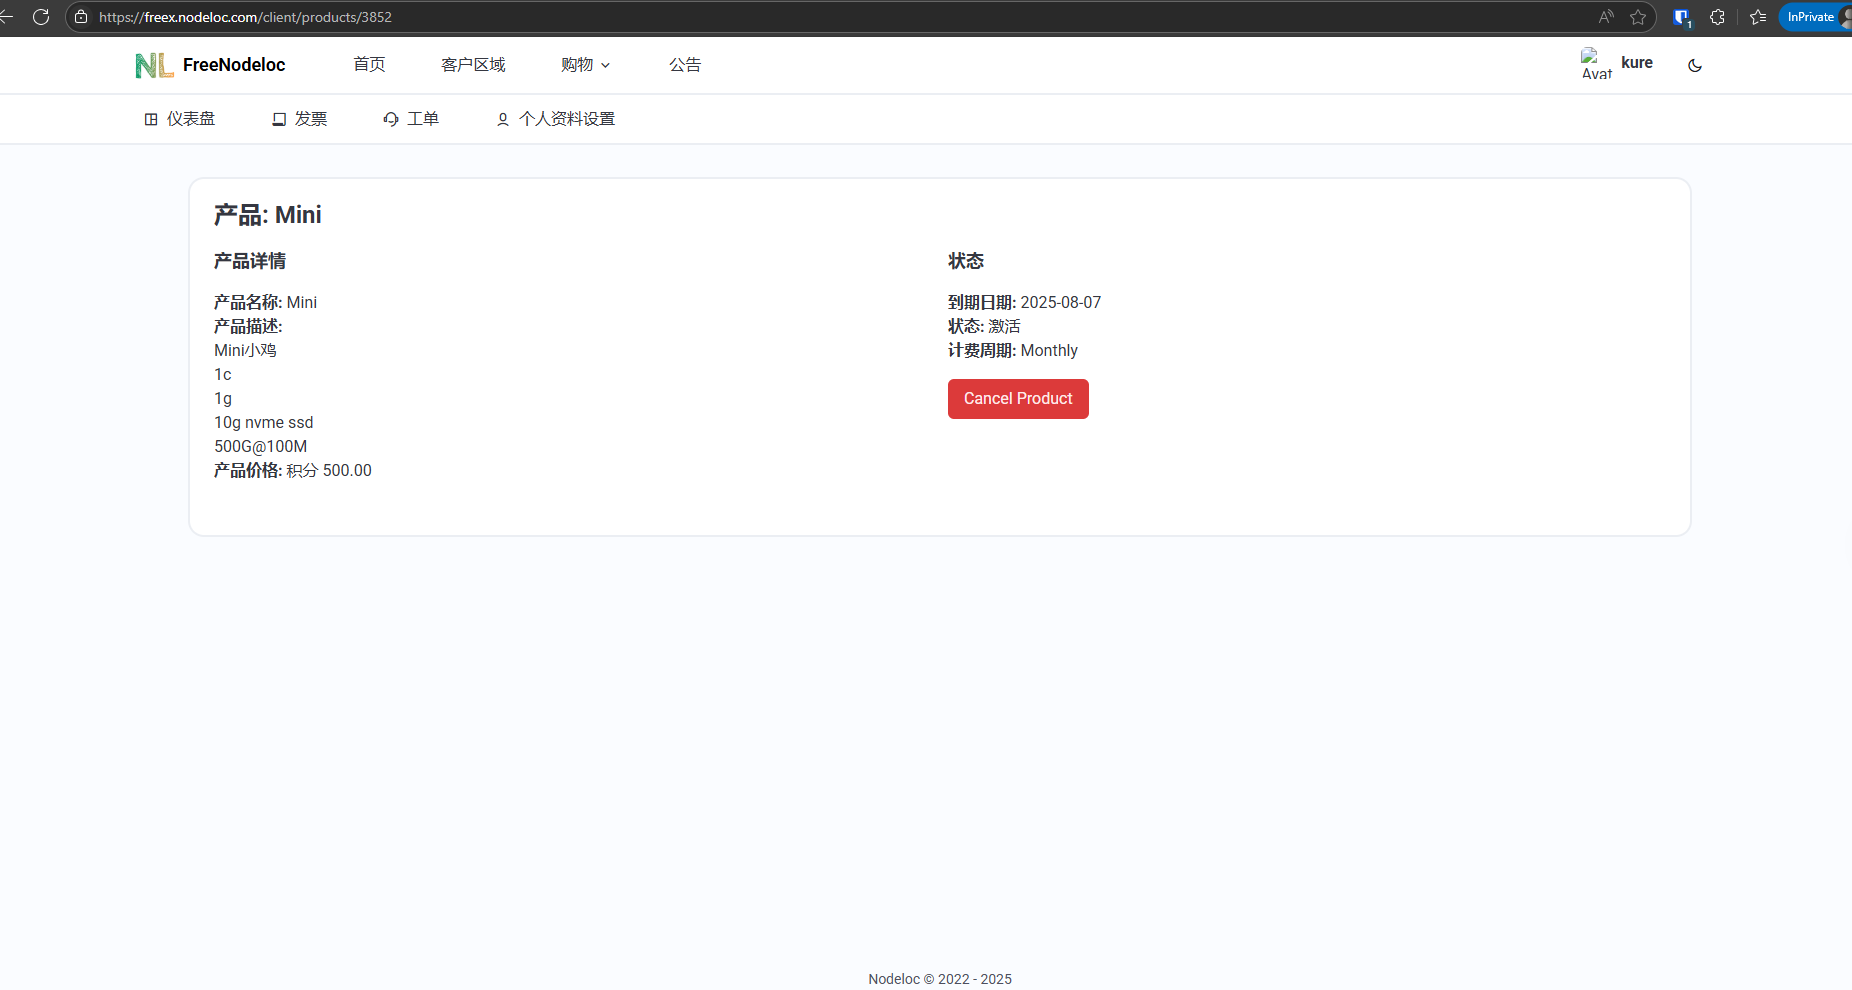Open the kure user menu

click(1637, 63)
